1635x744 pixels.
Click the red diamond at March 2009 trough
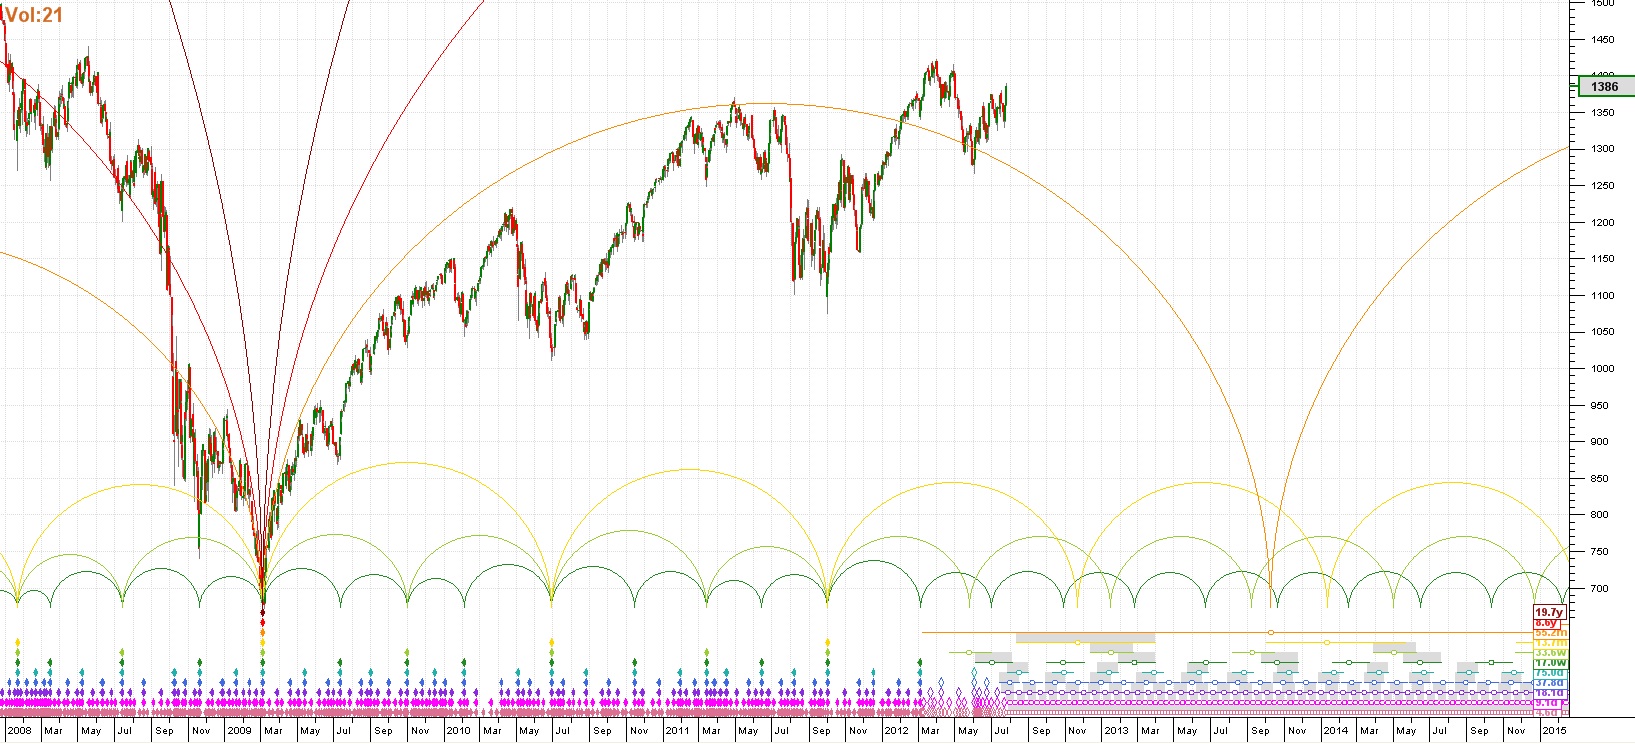(263, 612)
